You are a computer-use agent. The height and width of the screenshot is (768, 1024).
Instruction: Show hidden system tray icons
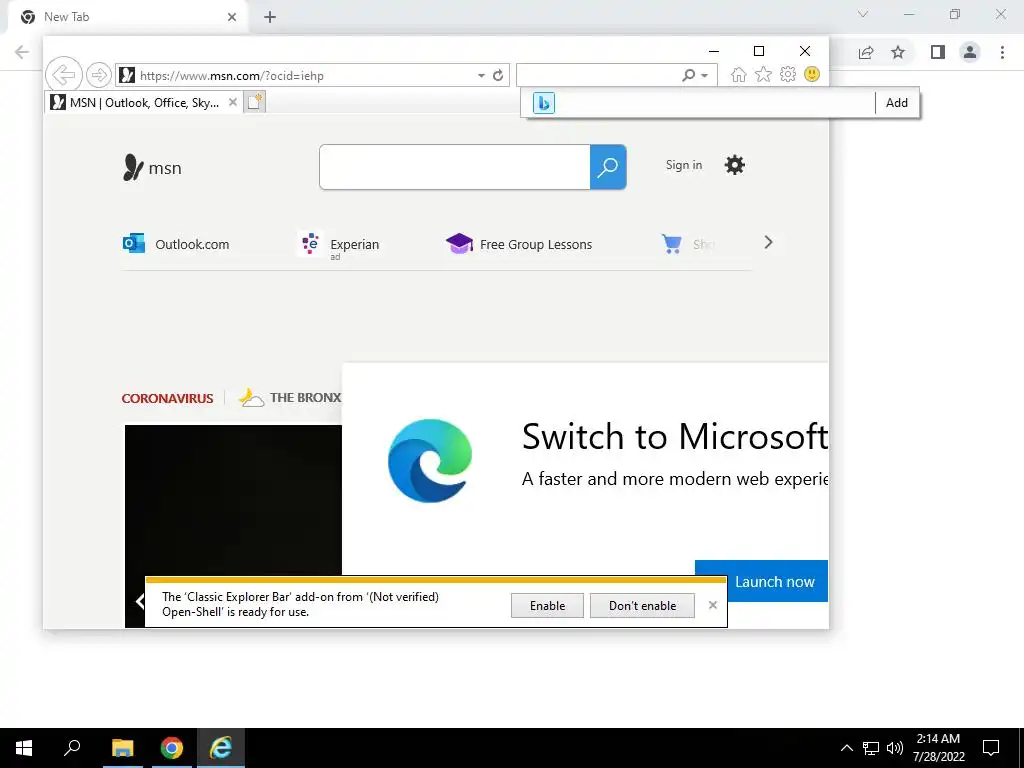tap(846, 748)
